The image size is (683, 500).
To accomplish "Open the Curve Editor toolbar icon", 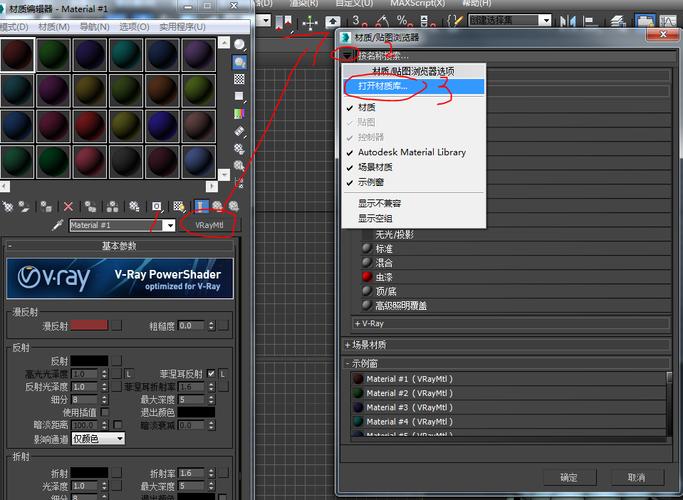I will point(668,21).
